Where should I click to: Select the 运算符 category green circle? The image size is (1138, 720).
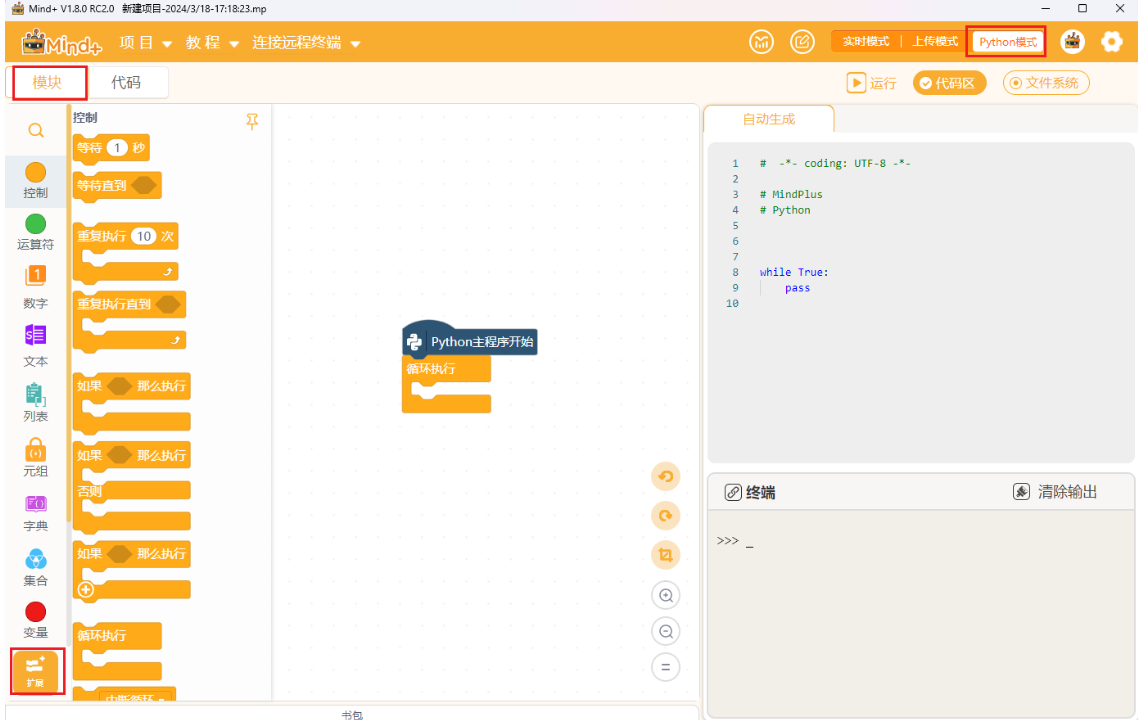[36, 224]
